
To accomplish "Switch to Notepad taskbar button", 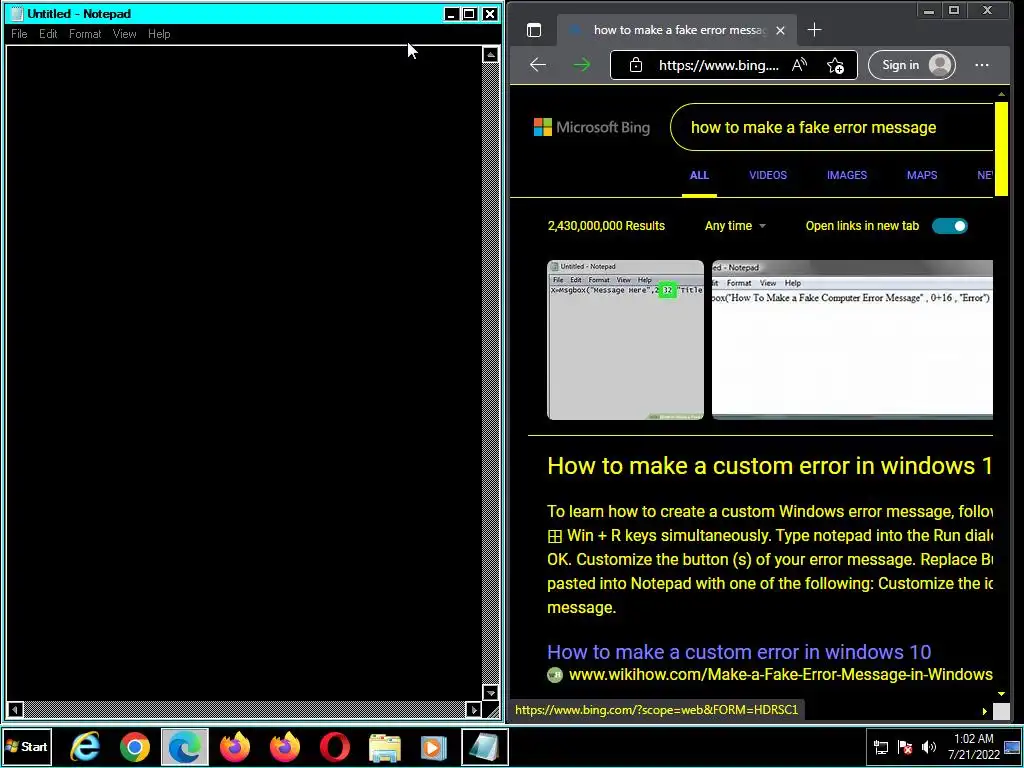I will coord(485,746).
